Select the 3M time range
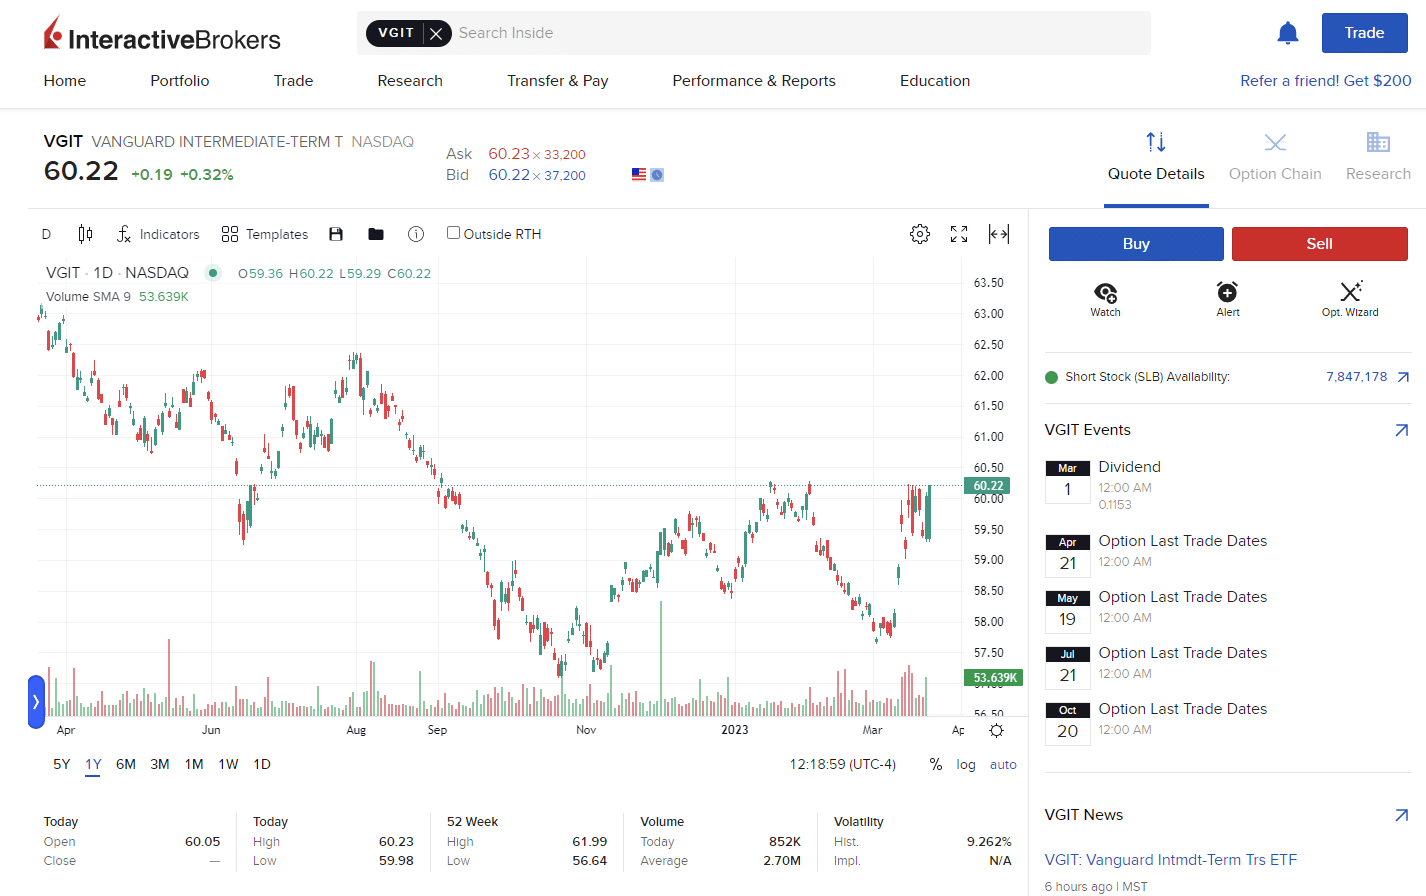Viewport: 1426px width, 896px height. point(160,764)
